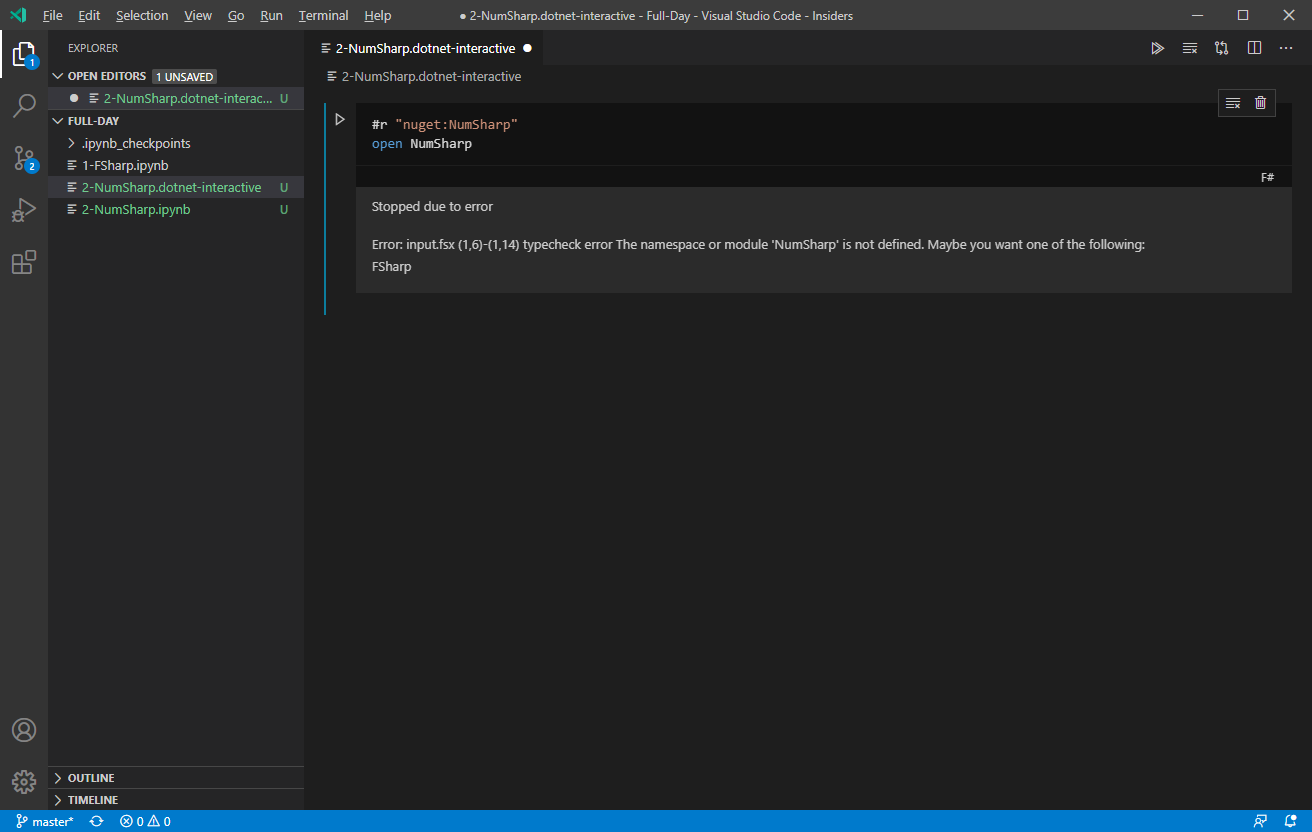Open the master* branch picker
This screenshot has height=832, width=1312.
[x=45, y=821]
